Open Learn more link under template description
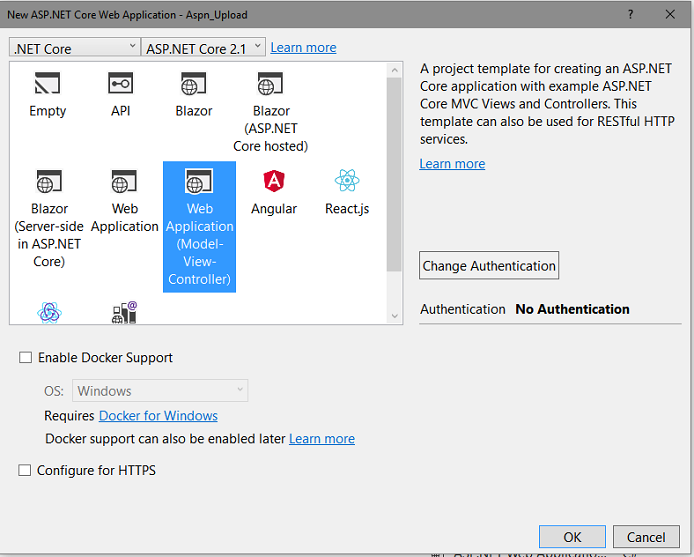Viewport: 694px width, 557px height. [452, 164]
